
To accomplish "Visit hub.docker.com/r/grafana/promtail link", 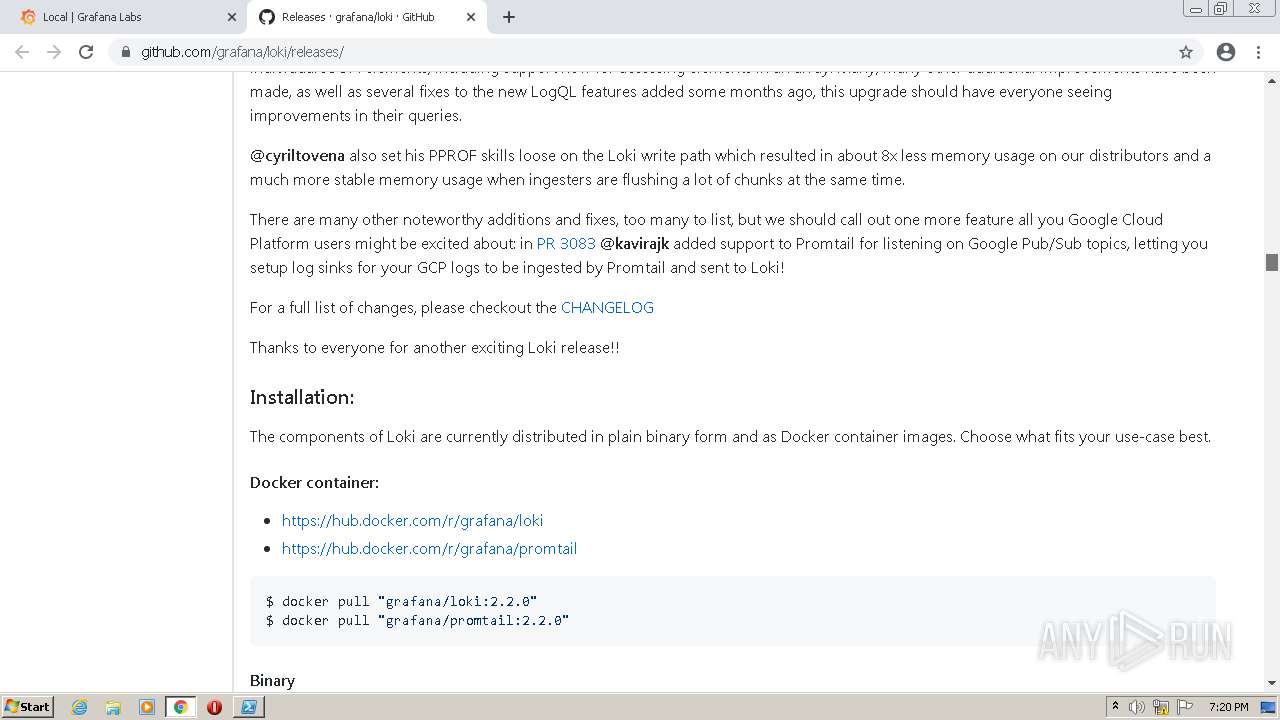I will coord(429,548).
